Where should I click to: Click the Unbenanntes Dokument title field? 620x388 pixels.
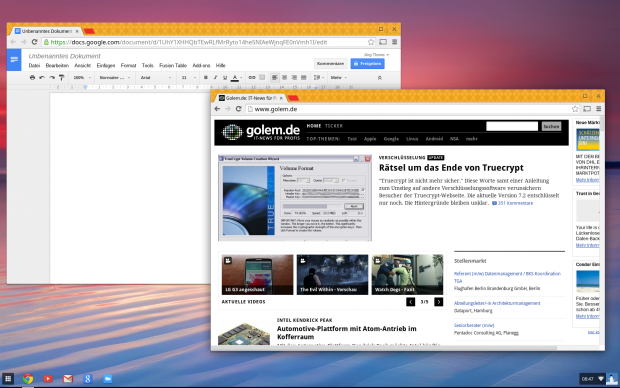tap(64, 56)
